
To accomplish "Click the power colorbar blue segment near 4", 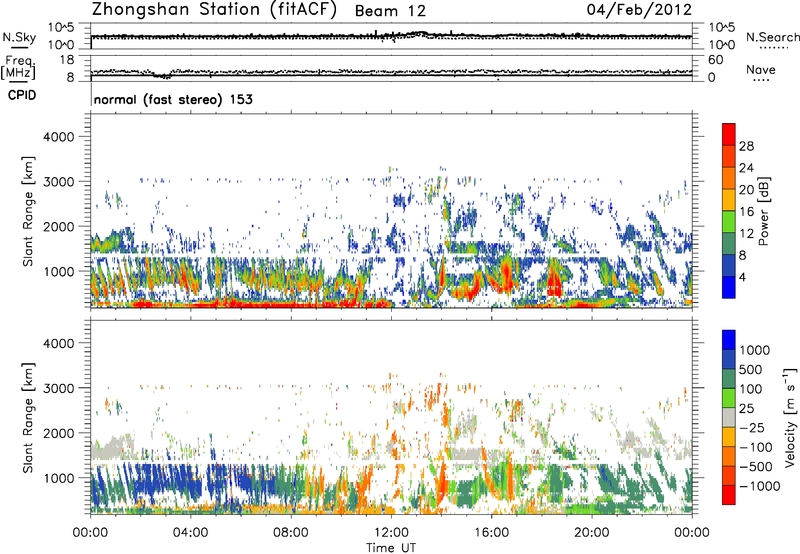I will (x=729, y=288).
